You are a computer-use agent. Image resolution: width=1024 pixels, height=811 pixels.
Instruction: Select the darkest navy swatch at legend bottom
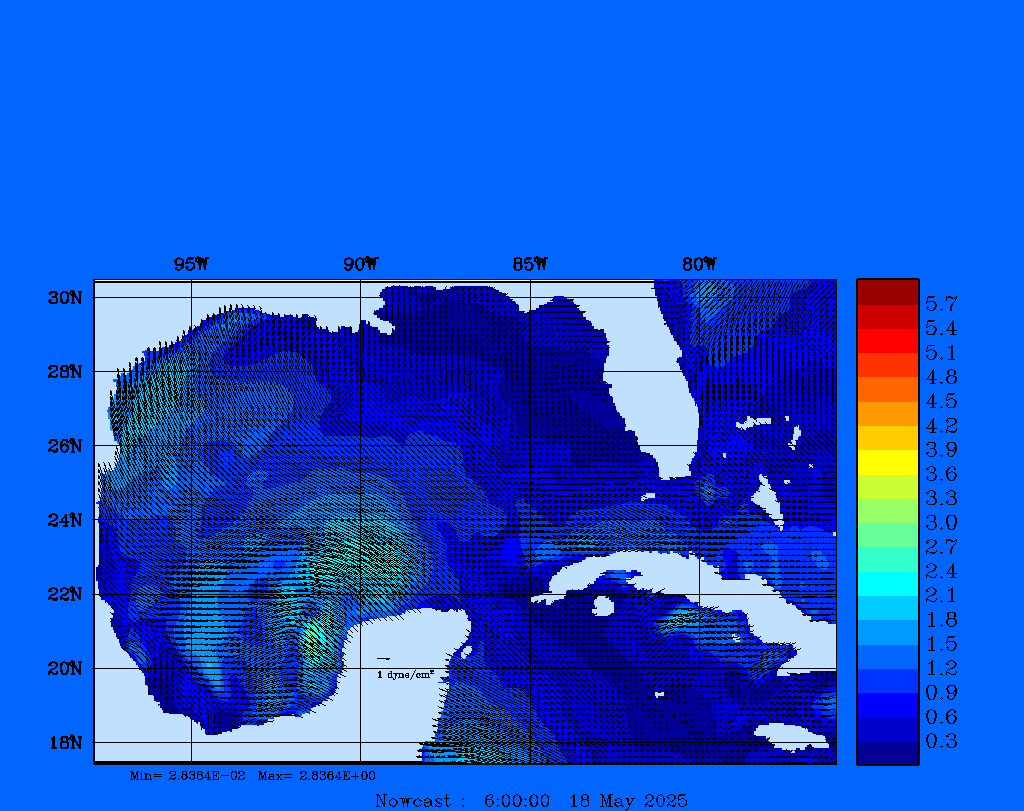[x=887, y=753]
